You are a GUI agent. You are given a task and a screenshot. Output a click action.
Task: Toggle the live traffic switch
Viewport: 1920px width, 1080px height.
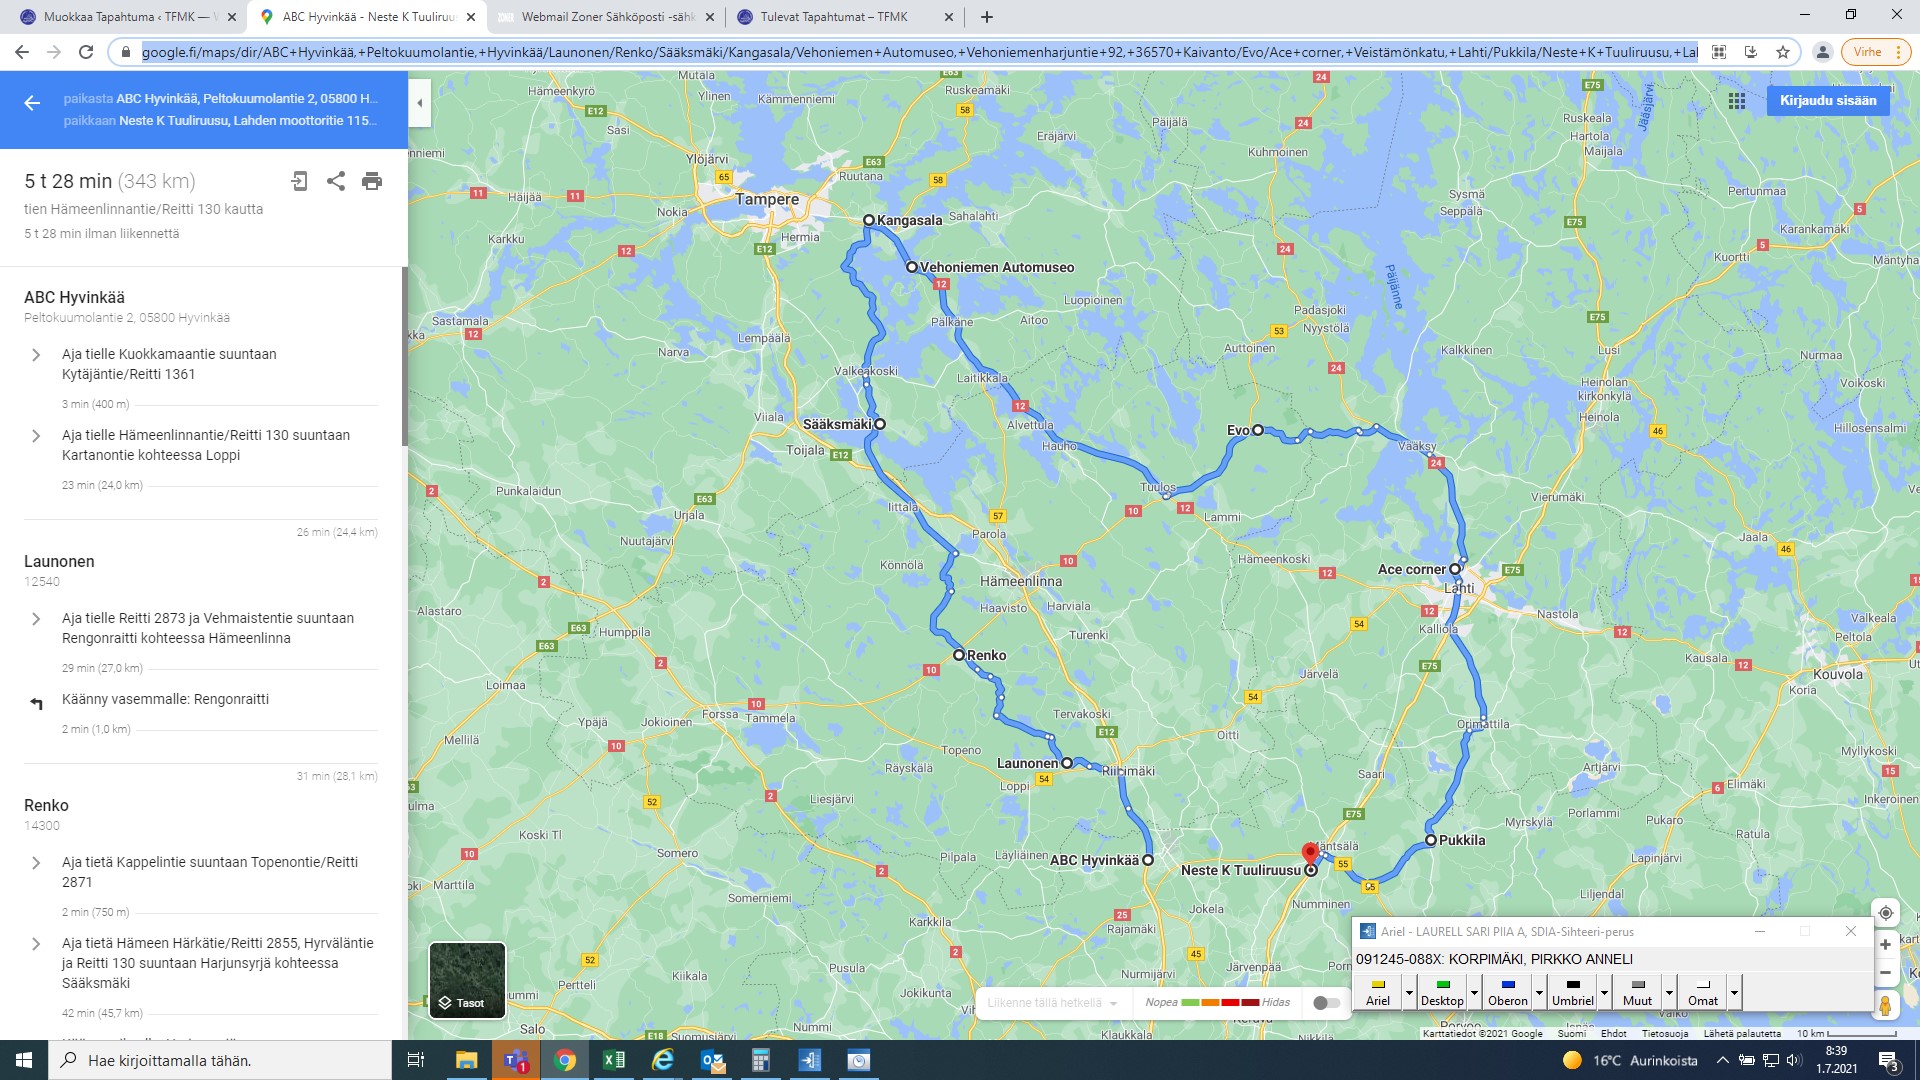pos(1326,1003)
